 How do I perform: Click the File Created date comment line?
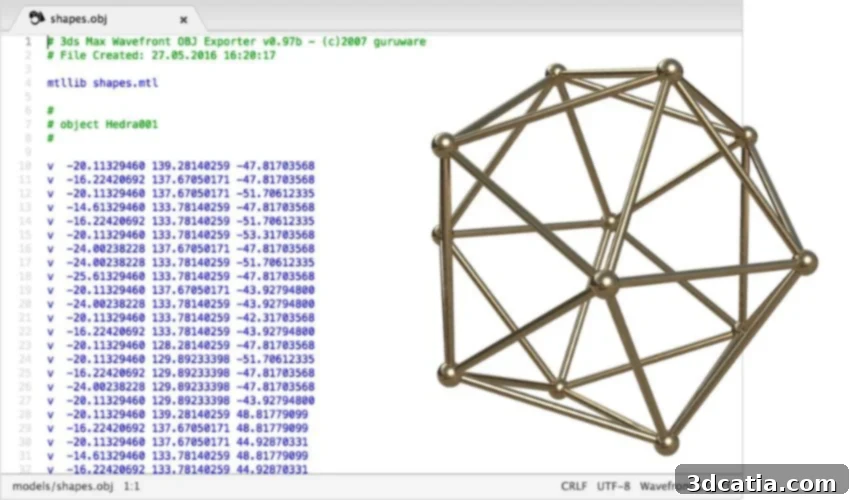tap(161, 55)
